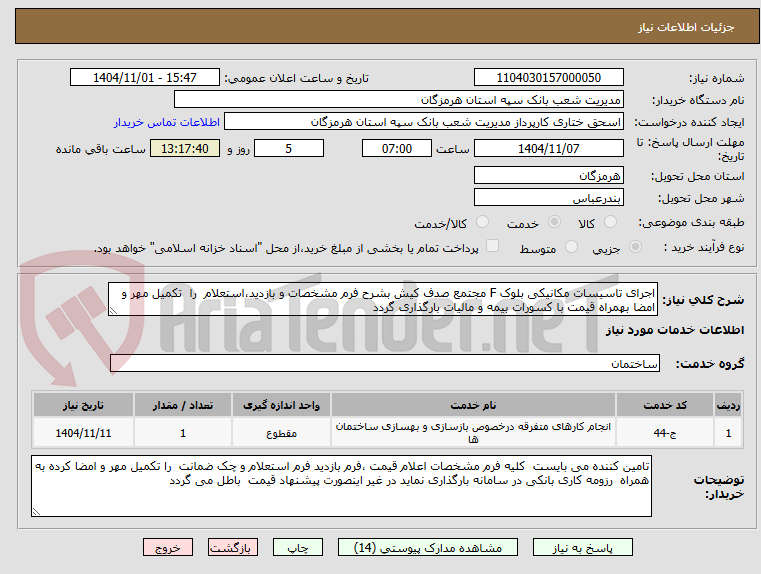Image resolution: width=761 pixels, height=574 pixels.
Task: Select the متوسط purchase type radio
Action: pyautogui.click(x=572, y=246)
